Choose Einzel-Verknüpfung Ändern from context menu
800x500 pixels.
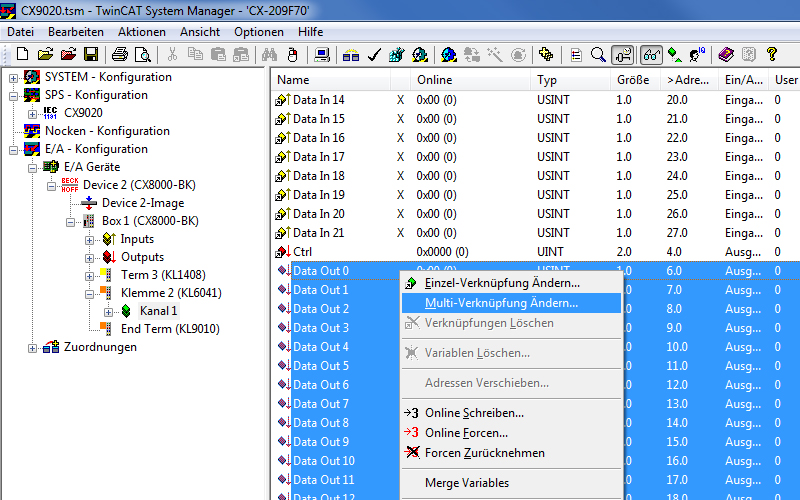[511, 283]
